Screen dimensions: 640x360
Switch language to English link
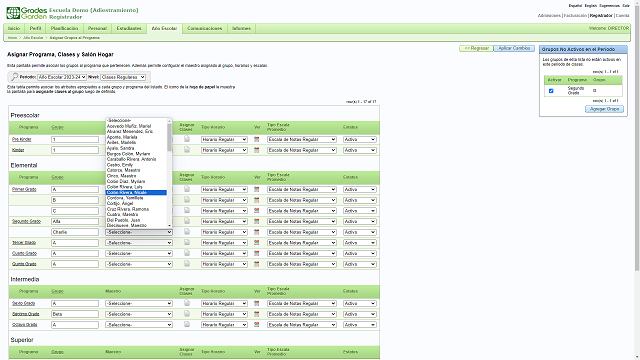(590, 6)
